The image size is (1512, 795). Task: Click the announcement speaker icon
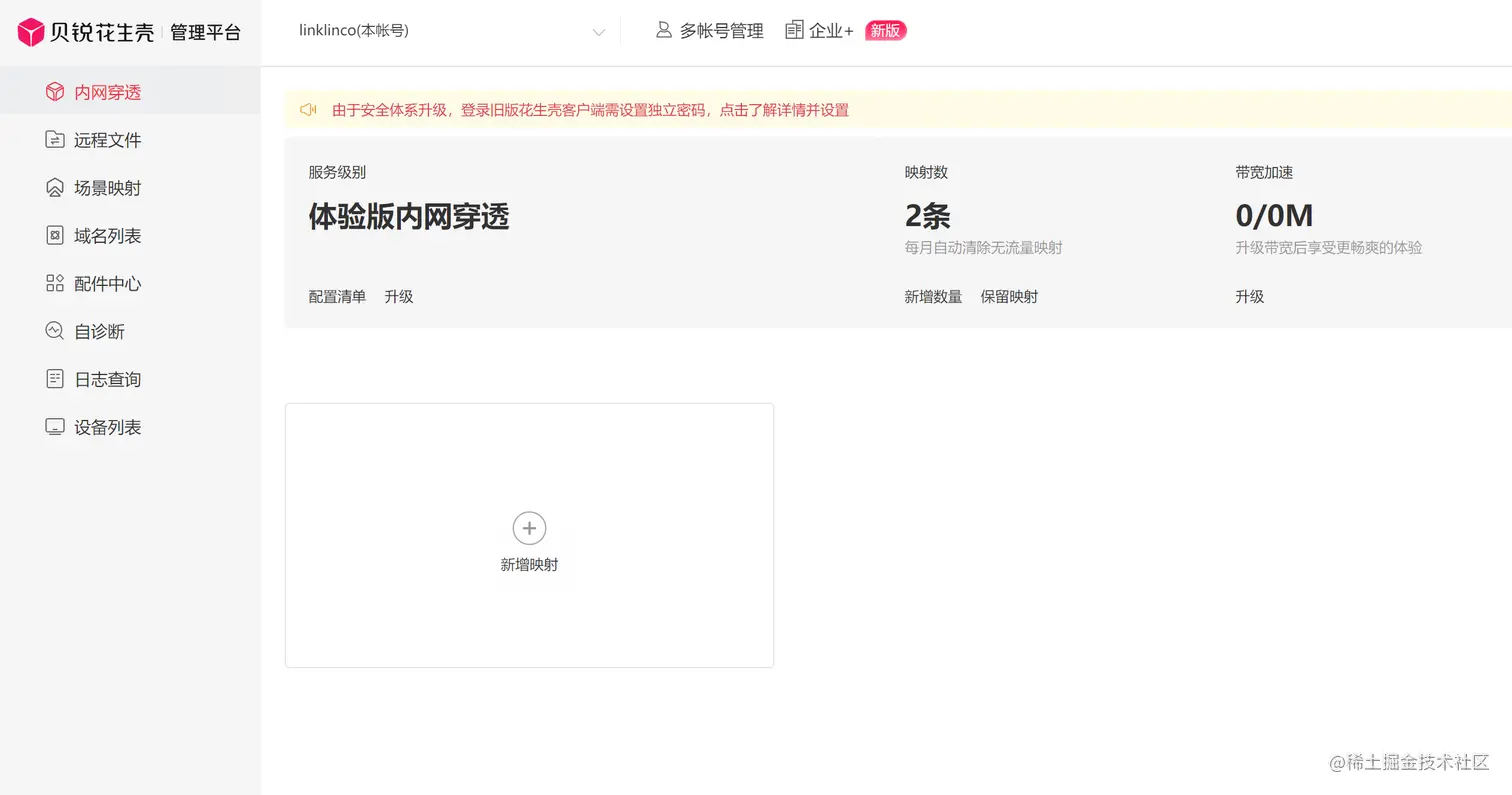308,110
